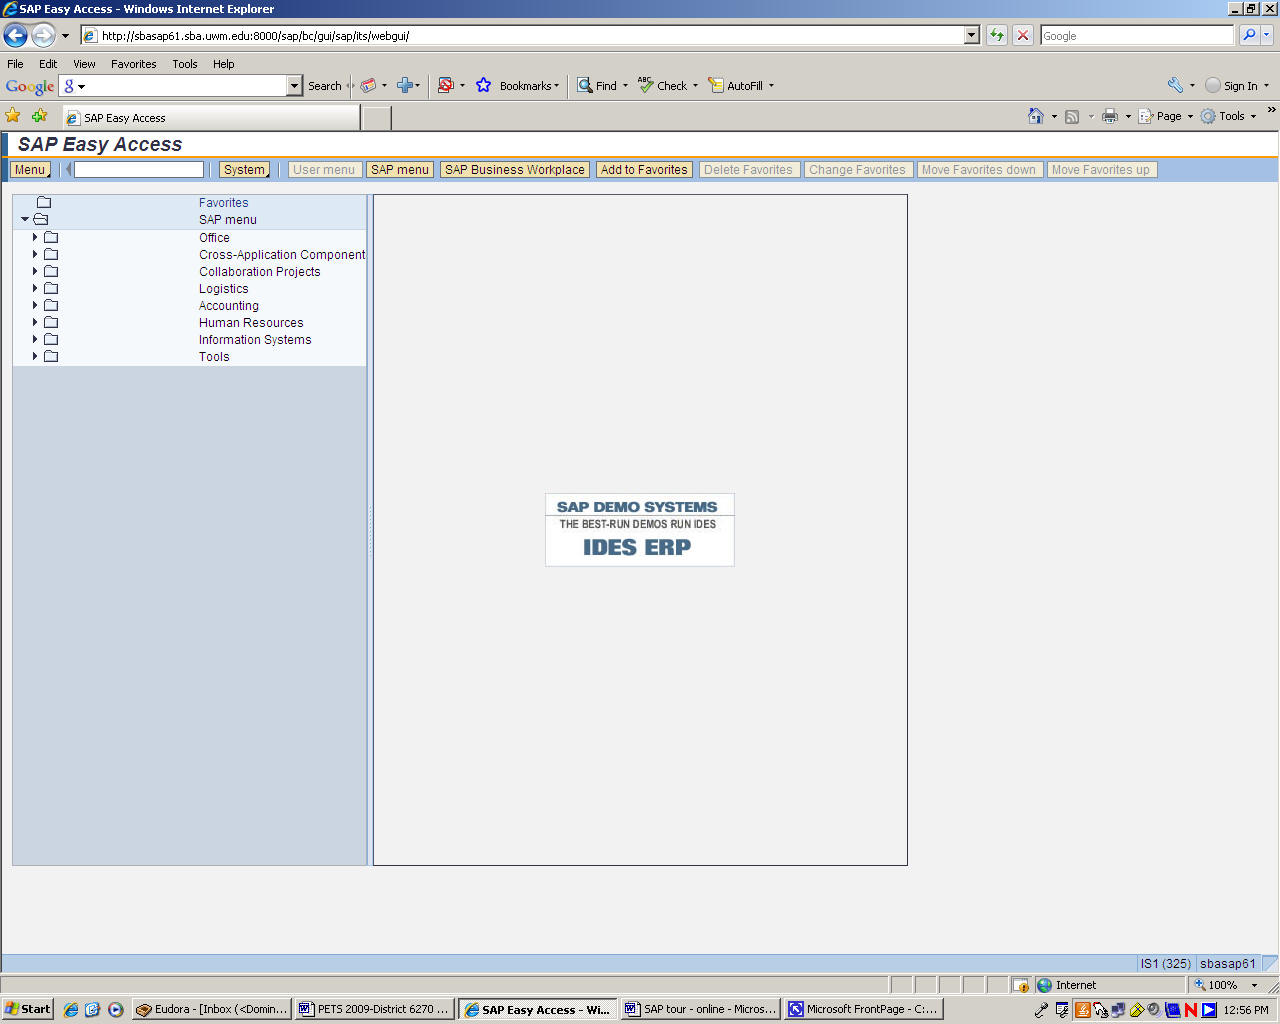The width and height of the screenshot is (1280, 1024).
Task: Click the refresh icon next to the address bar
Action: point(996,36)
